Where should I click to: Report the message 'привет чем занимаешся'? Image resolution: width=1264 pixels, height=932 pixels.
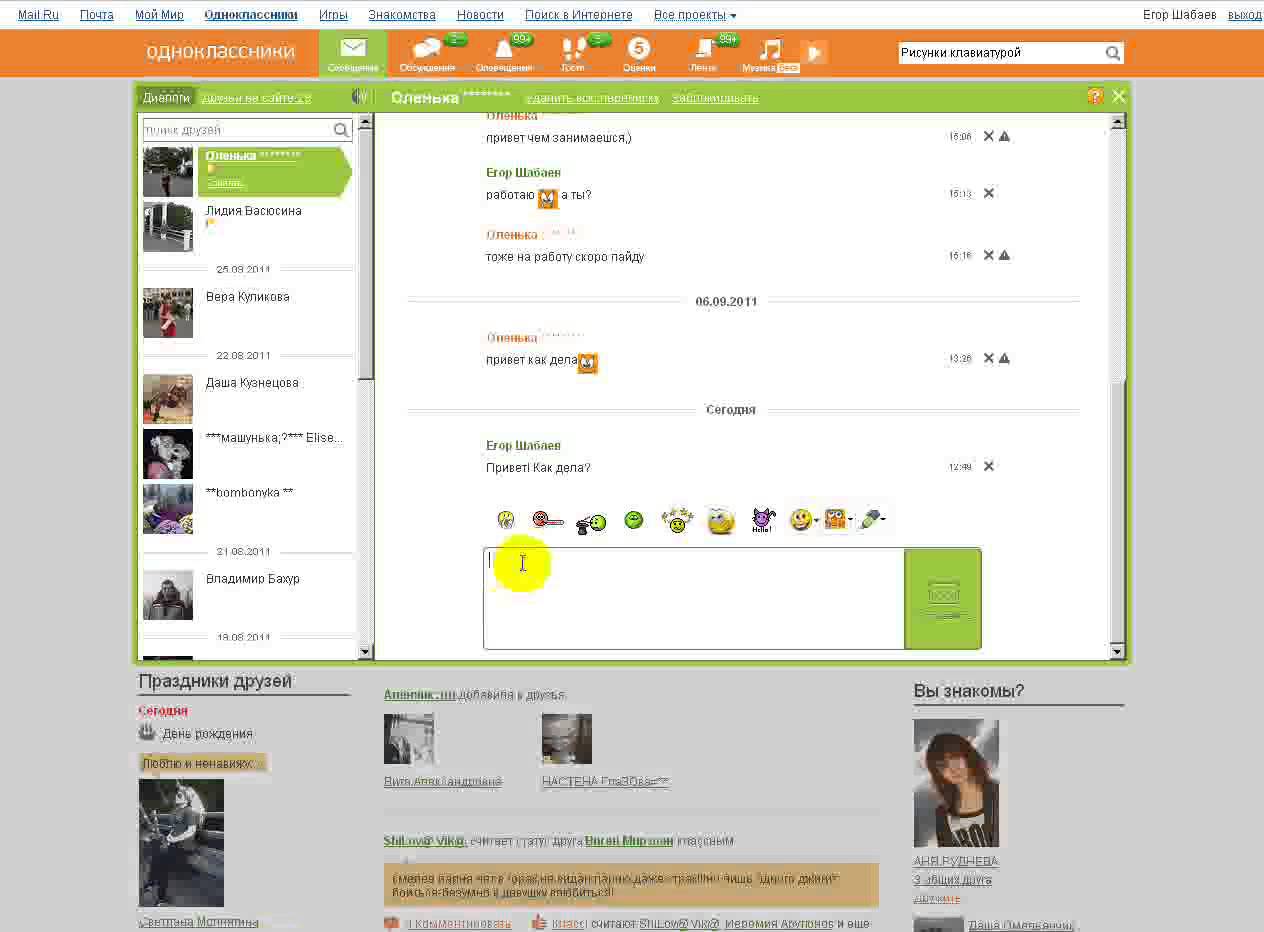(1004, 136)
